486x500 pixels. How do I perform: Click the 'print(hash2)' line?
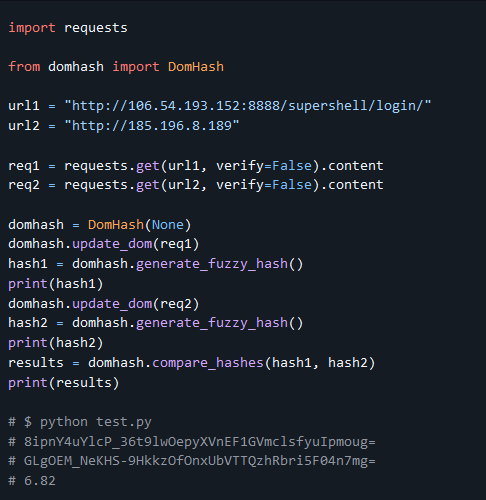56,343
